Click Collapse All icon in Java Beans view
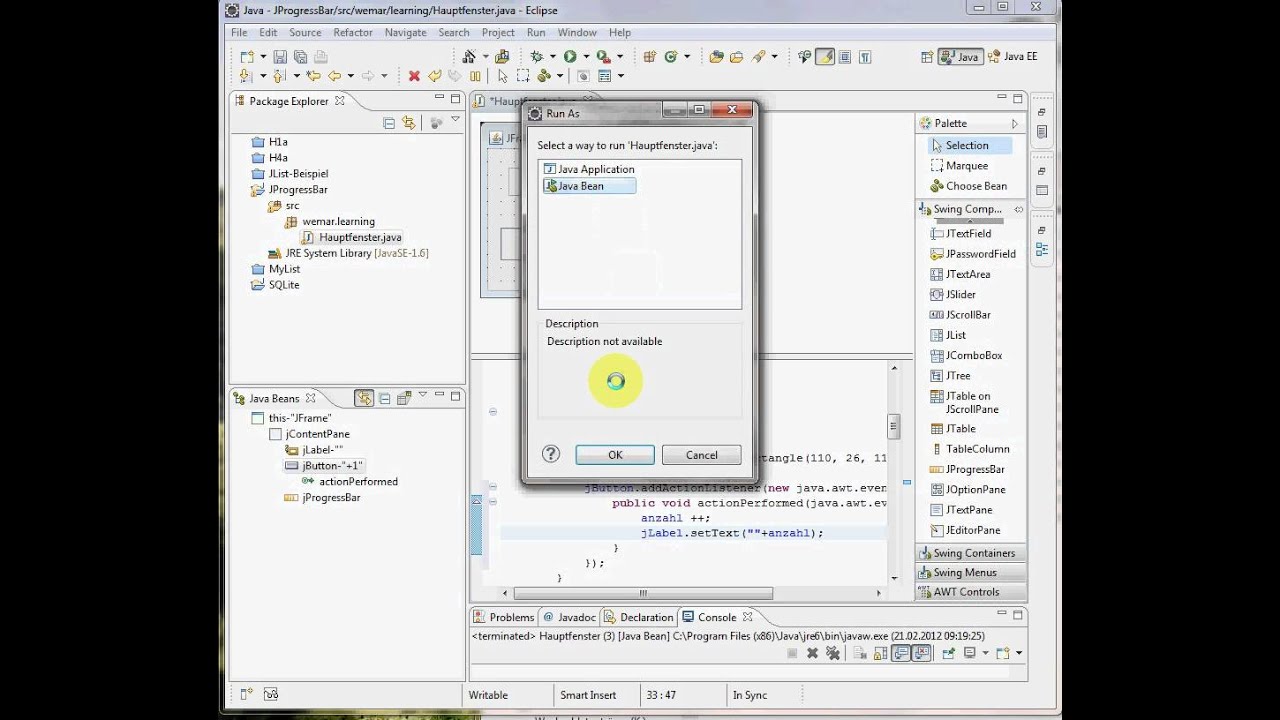1280x720 pixels. [384, 398]
